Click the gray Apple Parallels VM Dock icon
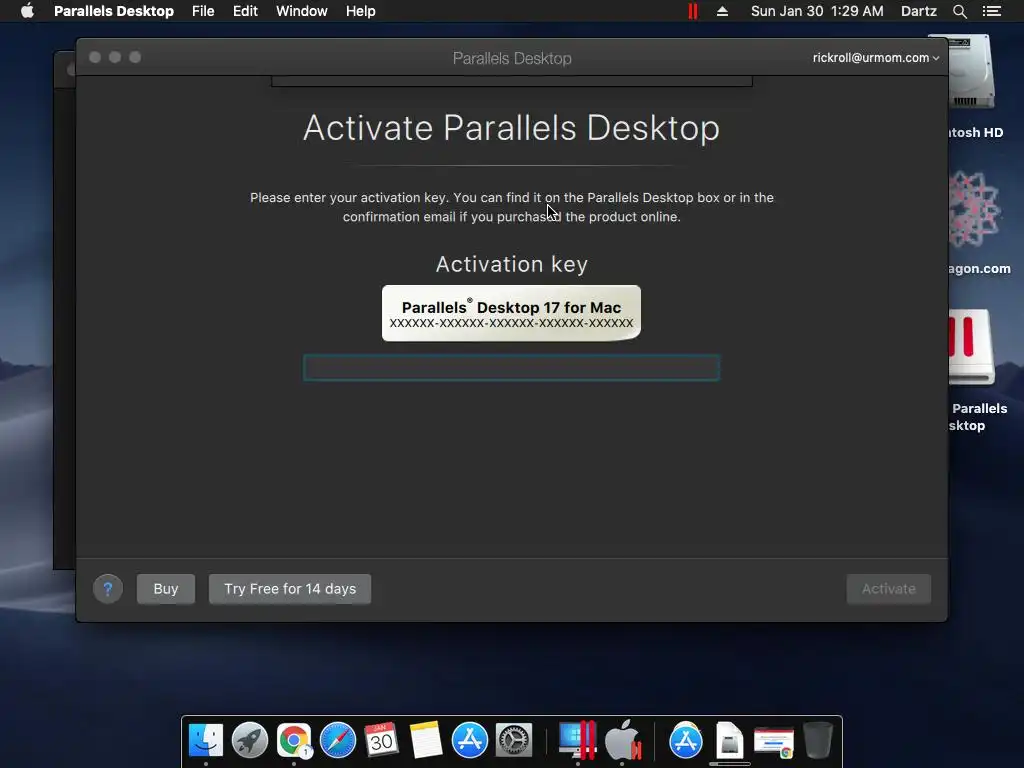Screen dimensions: 1024x768 [623, 740]
